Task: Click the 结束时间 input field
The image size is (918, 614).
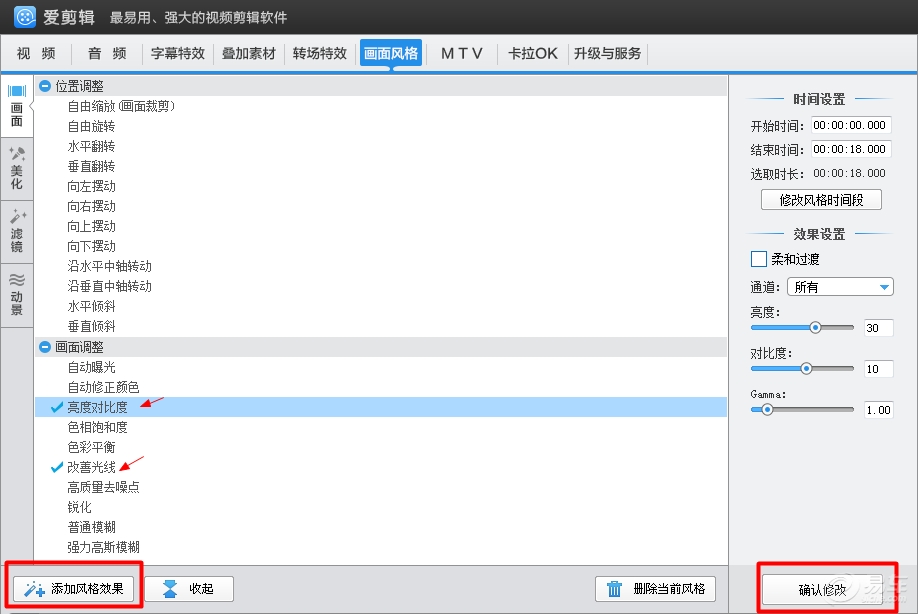Action: [x=851, y=149]
